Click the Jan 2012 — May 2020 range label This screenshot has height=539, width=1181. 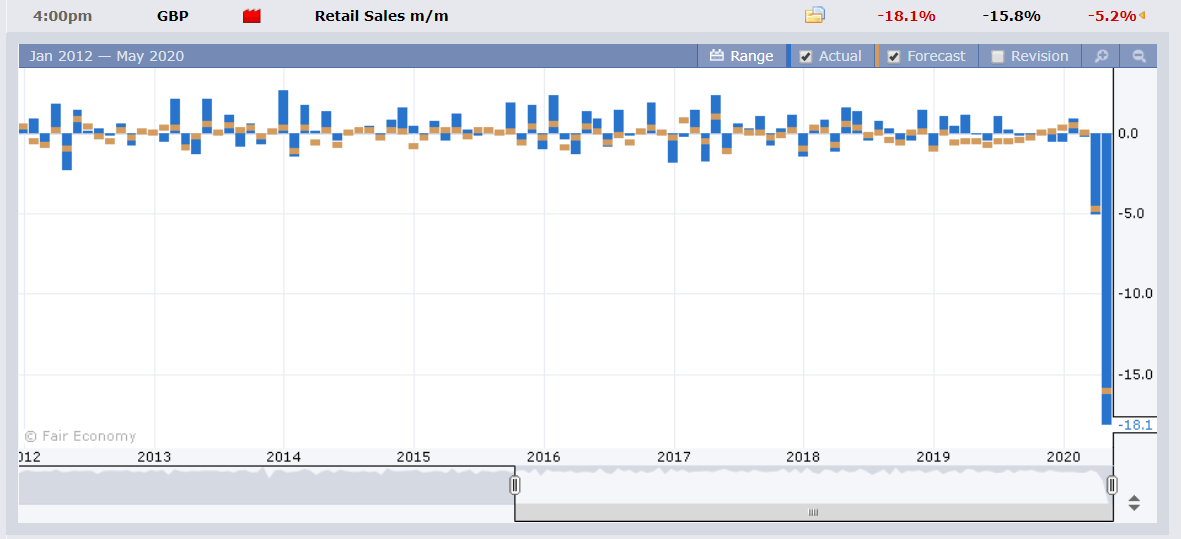(106, 56)
